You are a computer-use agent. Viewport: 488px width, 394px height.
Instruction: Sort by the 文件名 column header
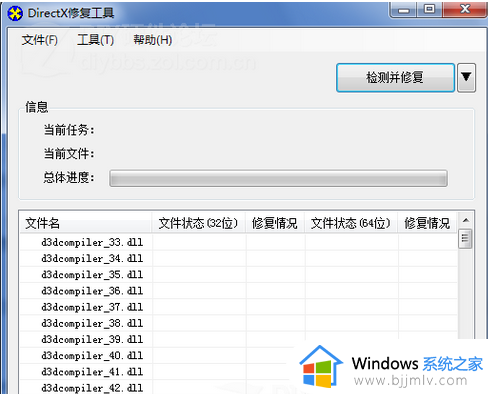click(x=86, y=223)
